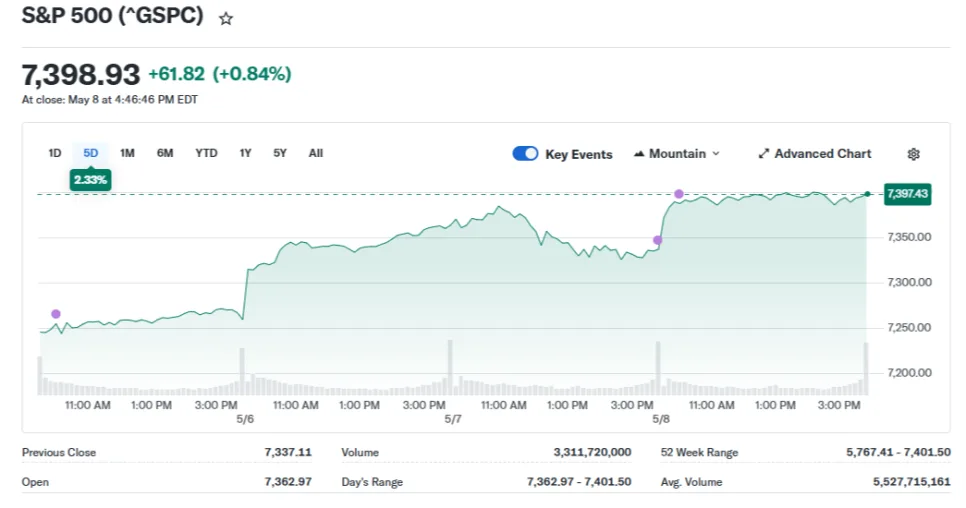Click the (+0.84%) percent change
The image size is (966, 508).
pyautogui.click(x=252, y=74)
